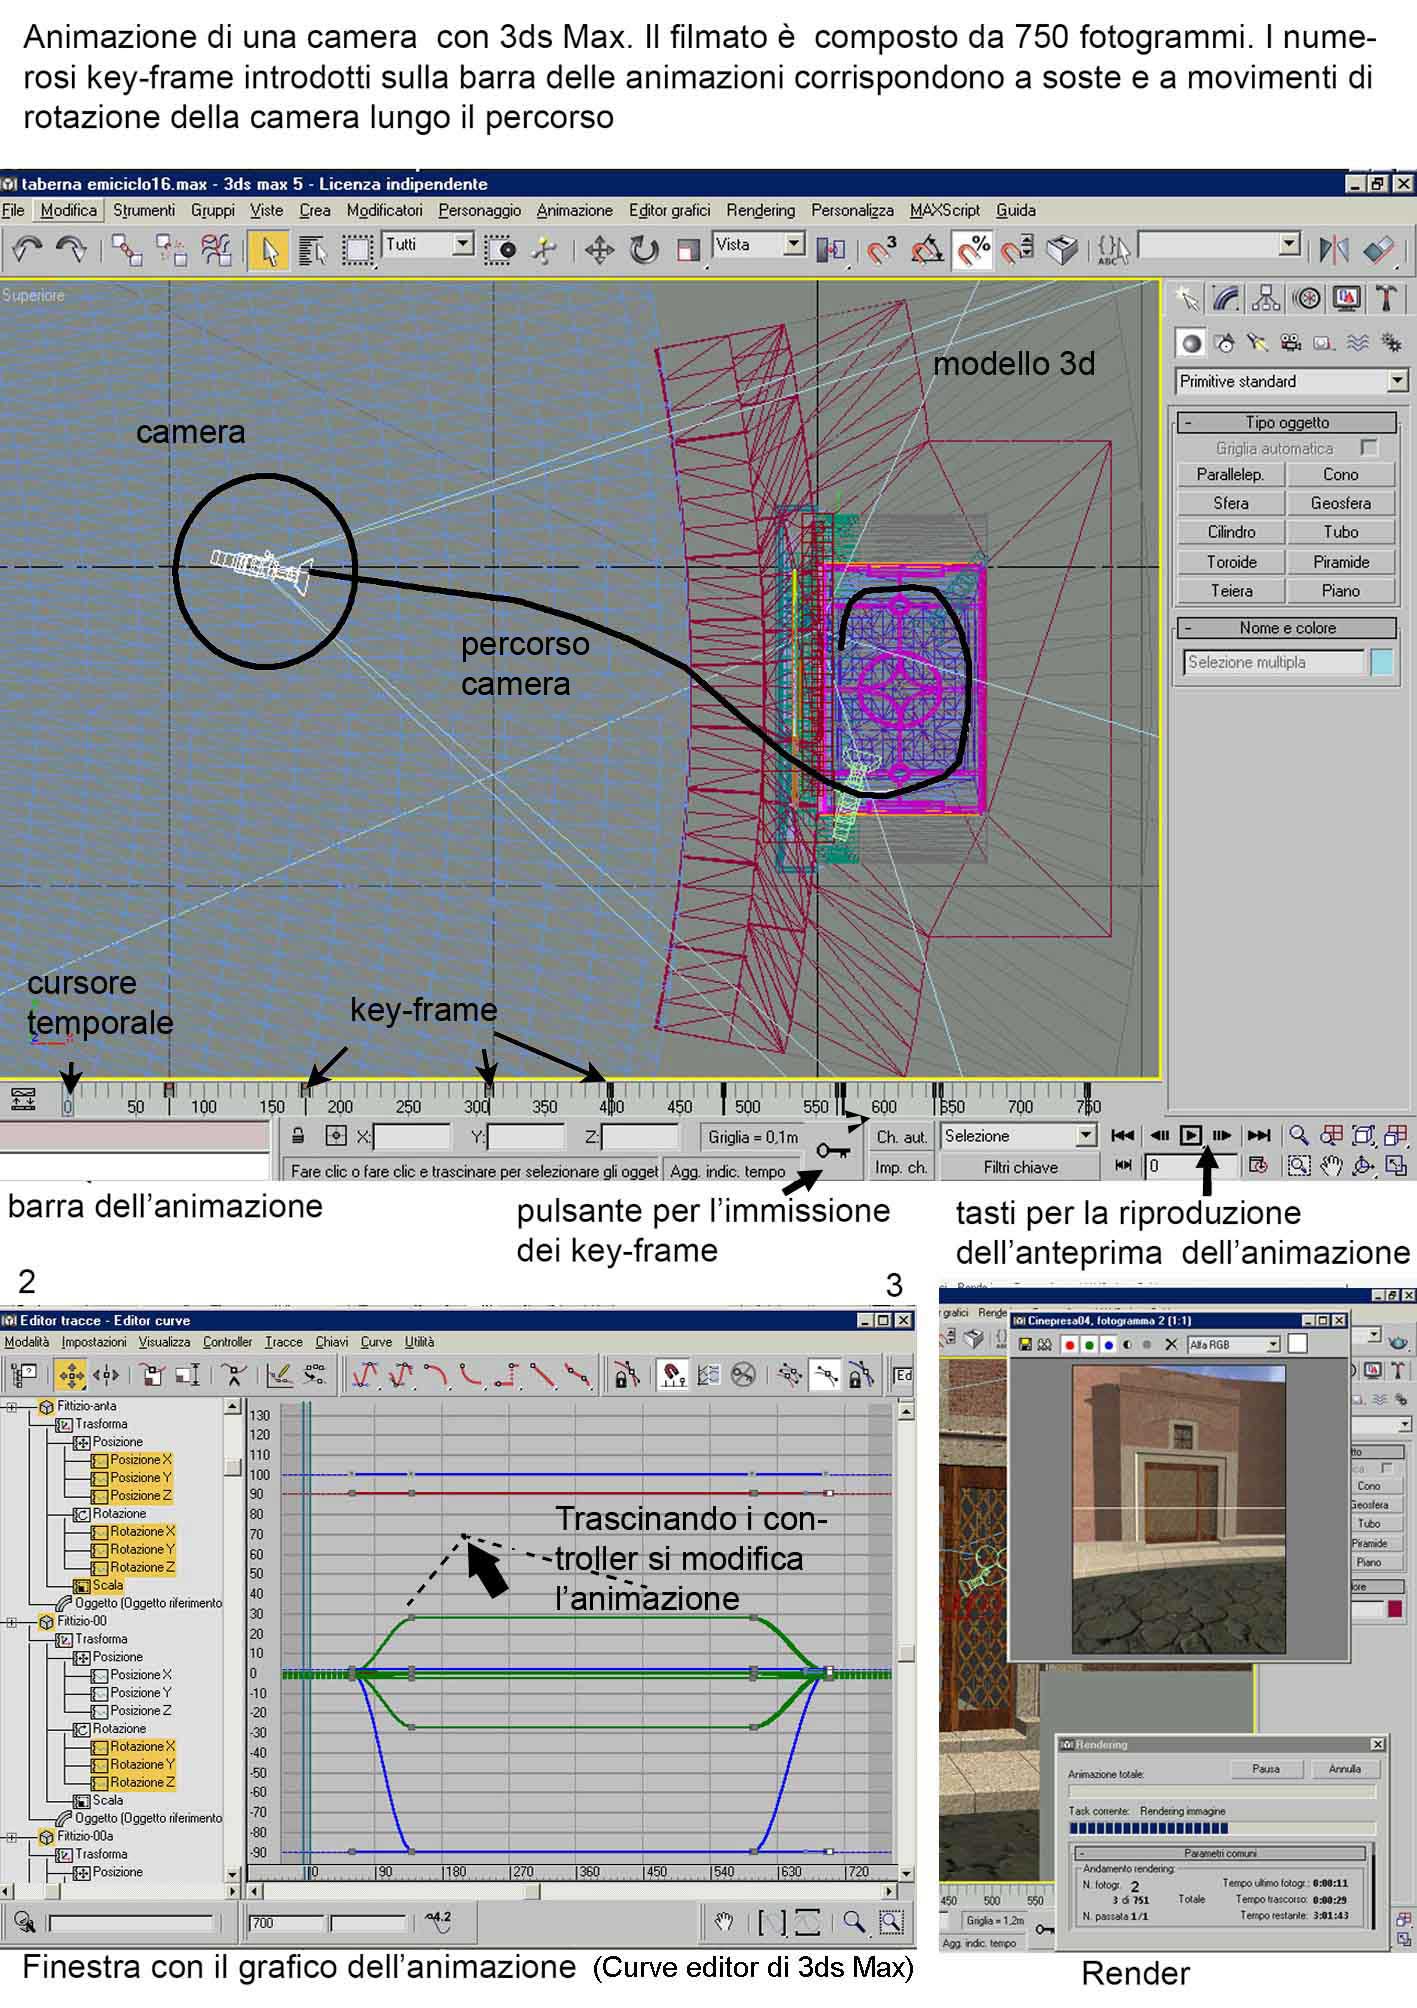Toggle the selection lock padlock

coord(298,1136)
